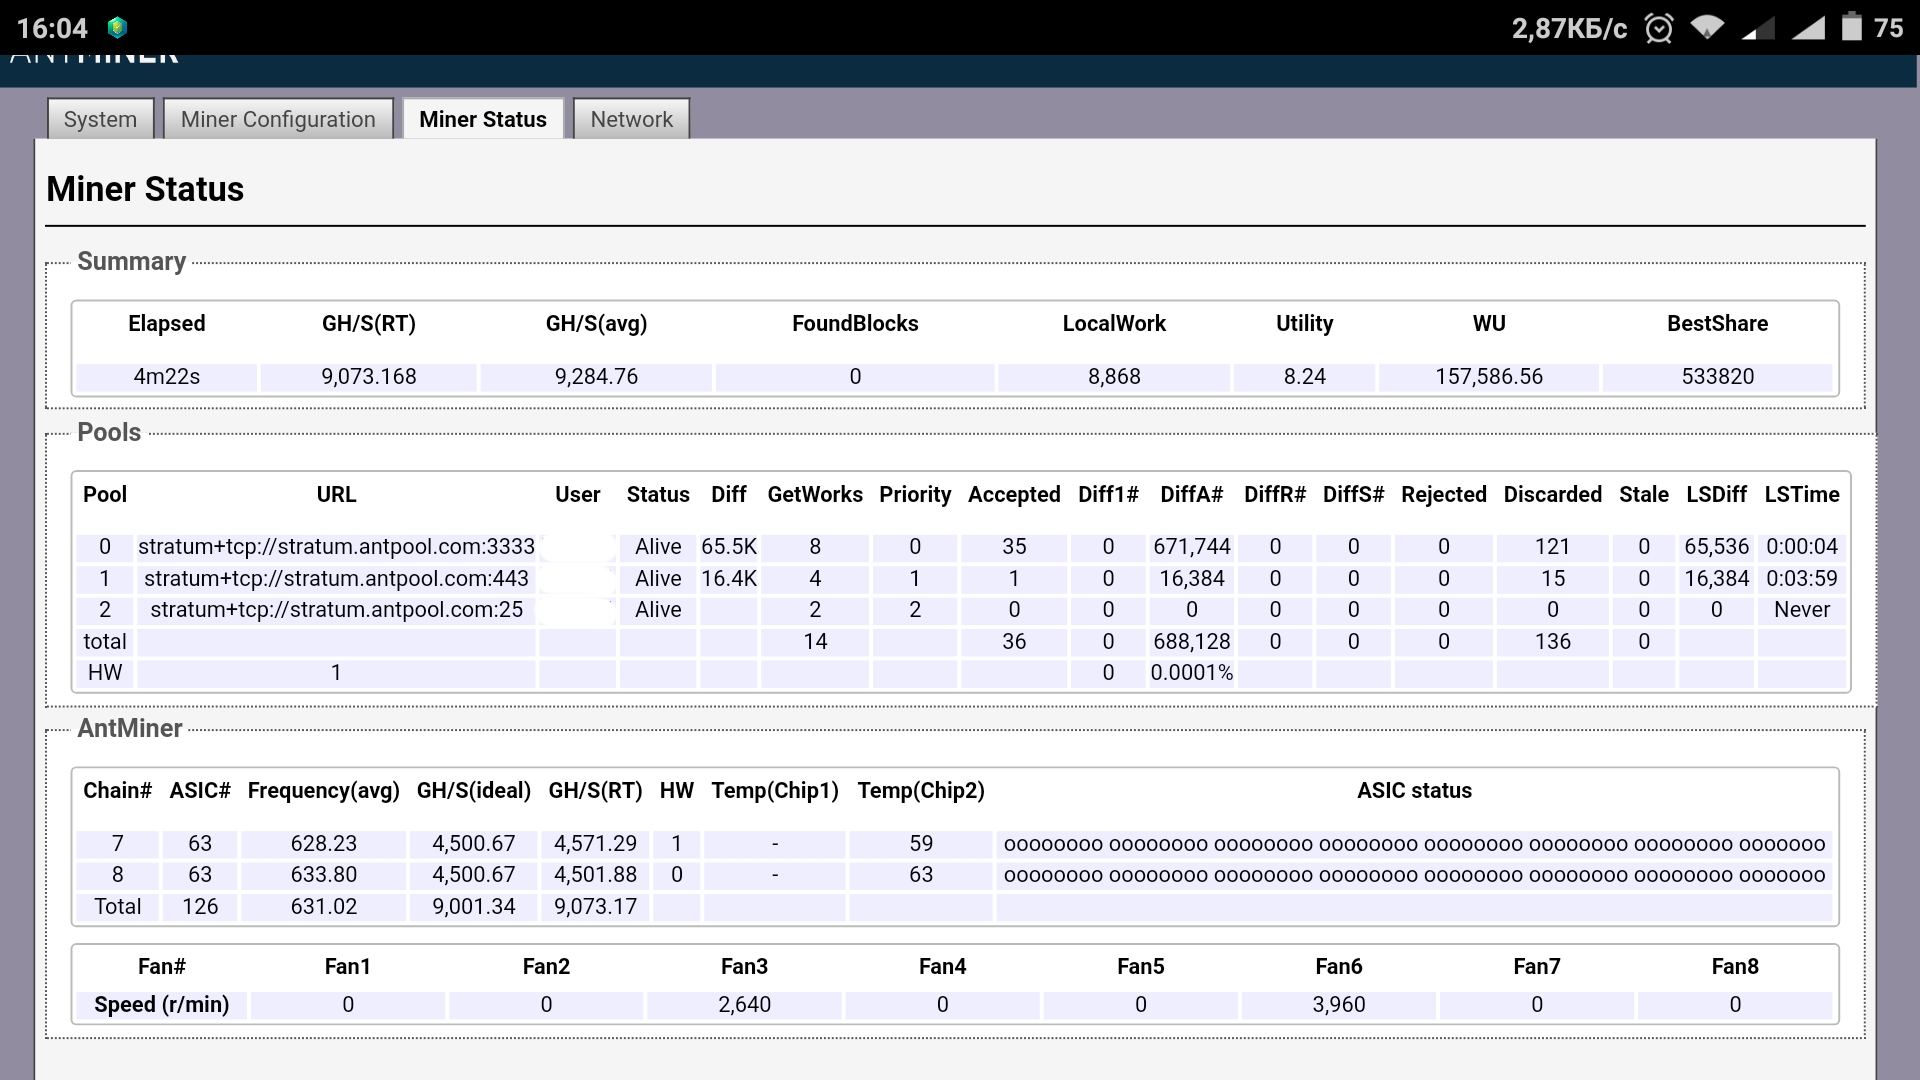This screenshot has width=1920, height=1080.
Task: Select chain 8 frequency 633.80
Action: click(x=324, y=875)
